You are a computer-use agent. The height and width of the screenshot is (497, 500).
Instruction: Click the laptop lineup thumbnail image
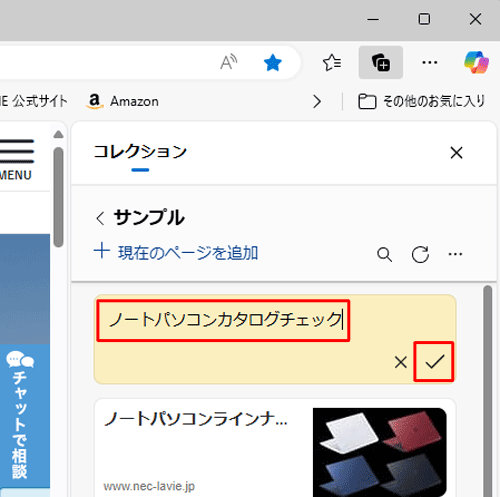[x=380, y=452]
